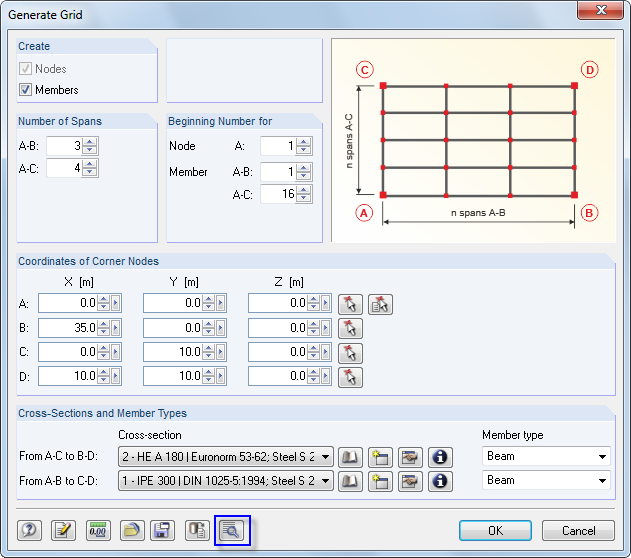Click node B Z field showing 0.0
Viewport: 631px width, 558px height.
(278, 328)
